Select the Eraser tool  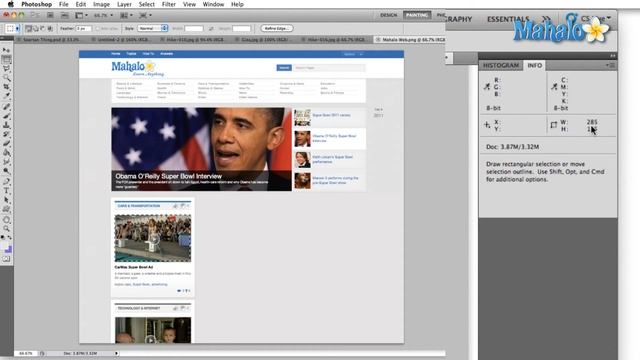pos(6,143)
